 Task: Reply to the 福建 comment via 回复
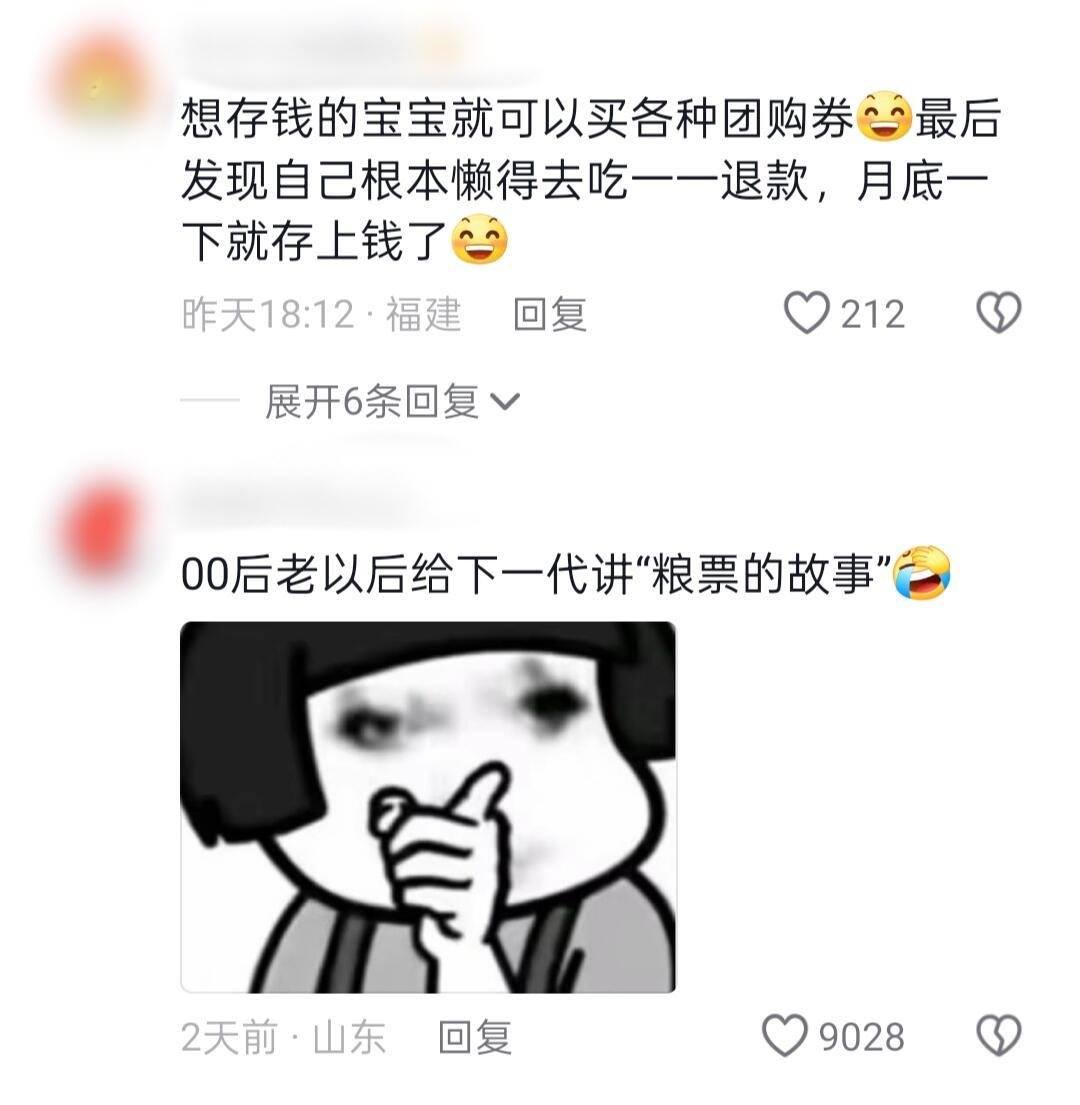(550, 314)
